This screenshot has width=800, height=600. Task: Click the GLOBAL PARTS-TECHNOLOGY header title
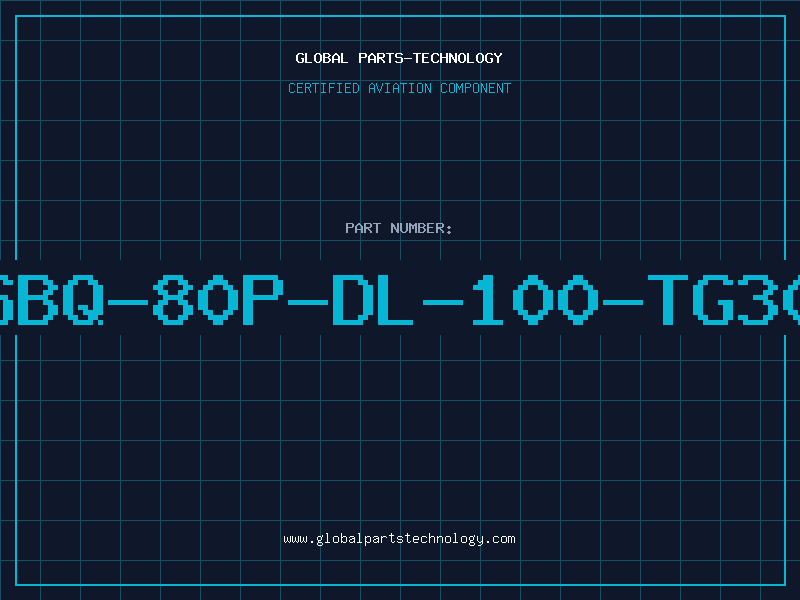pos(399,58)
